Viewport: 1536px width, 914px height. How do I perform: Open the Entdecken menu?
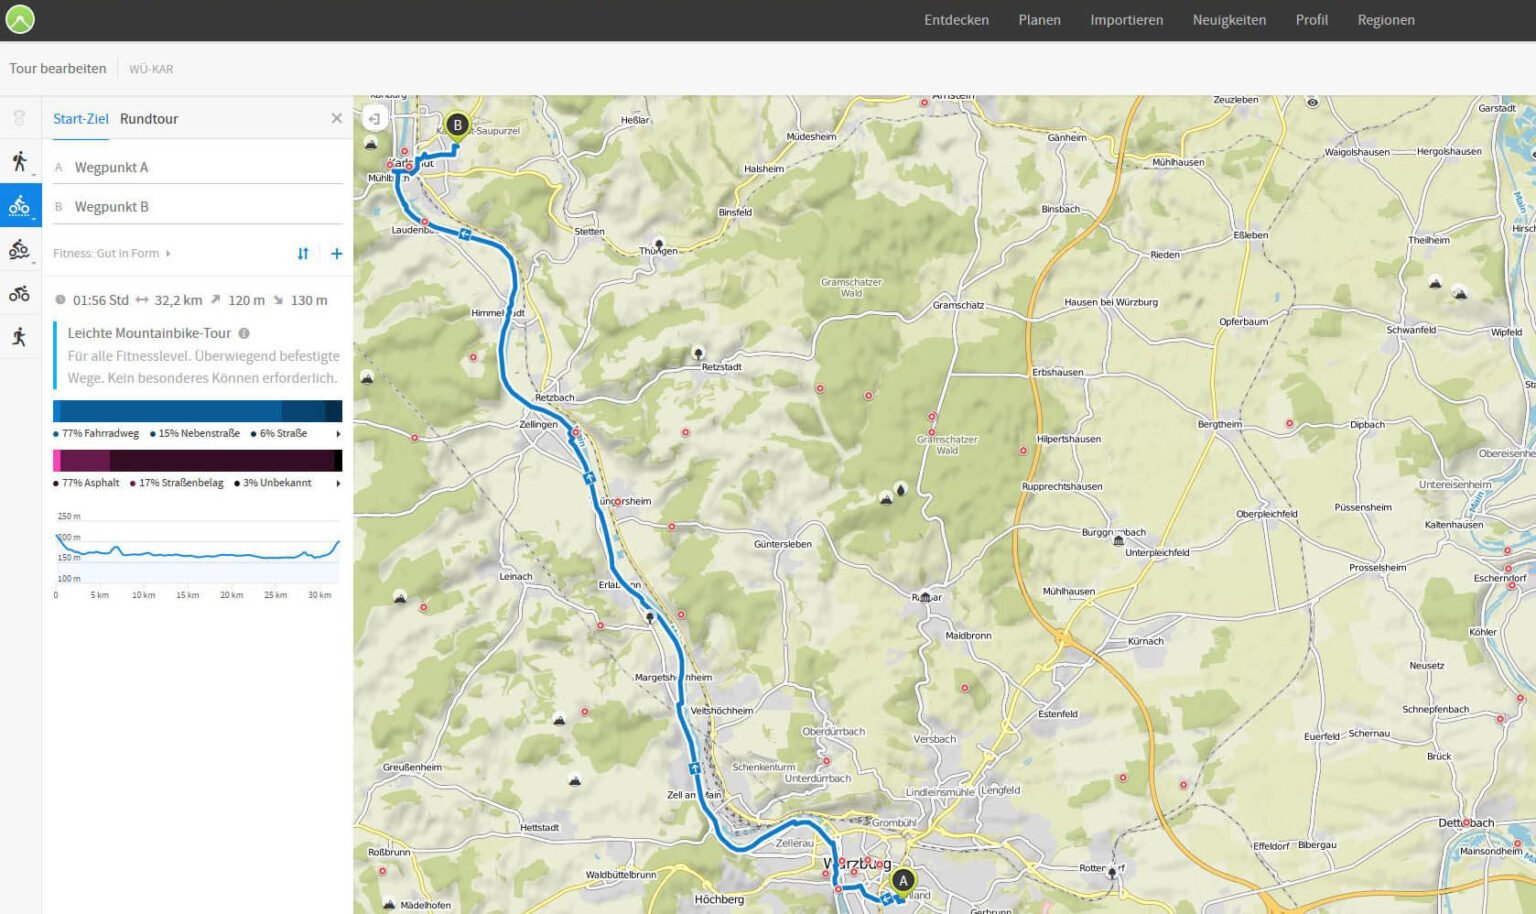(x=956, y=20)
